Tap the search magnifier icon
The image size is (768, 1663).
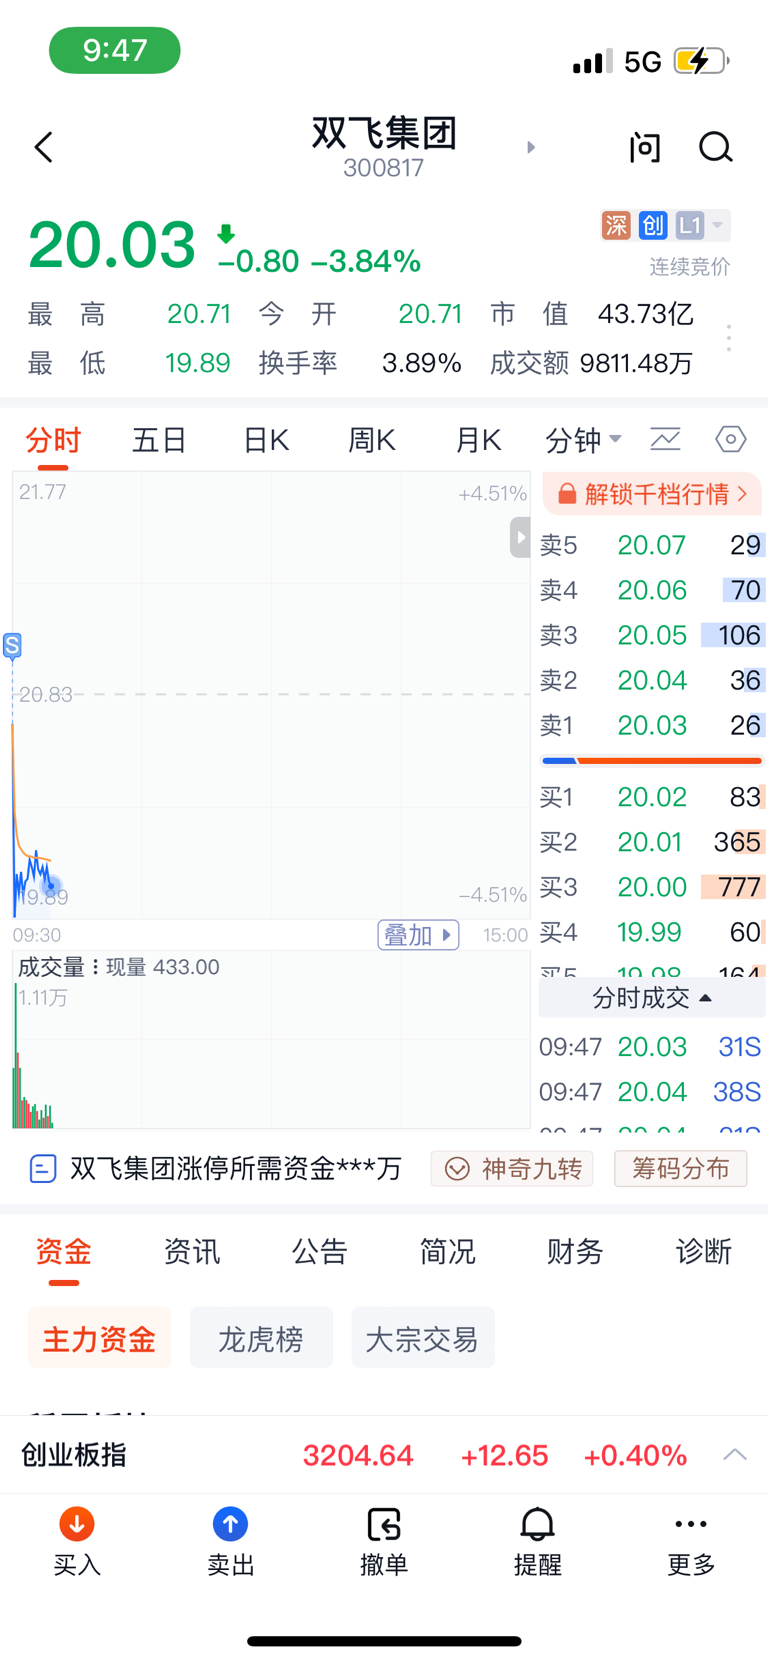tap(716, 148)
